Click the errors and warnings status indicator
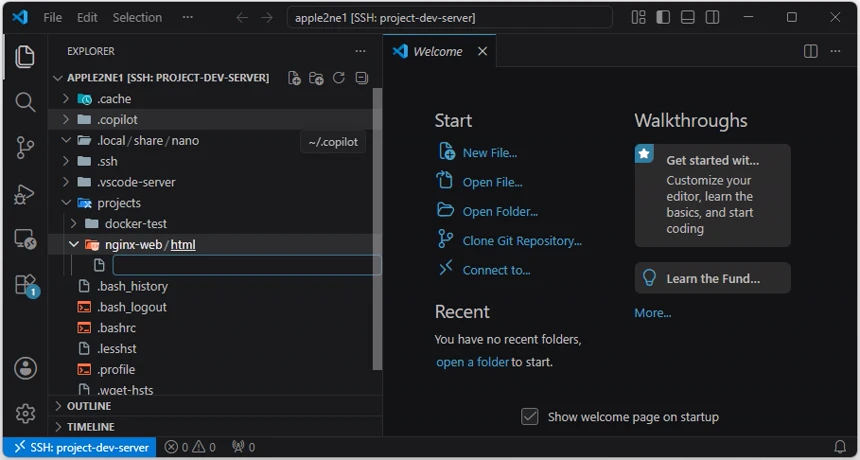Screen dimensions: 860x460 click(x=190, y=447)
